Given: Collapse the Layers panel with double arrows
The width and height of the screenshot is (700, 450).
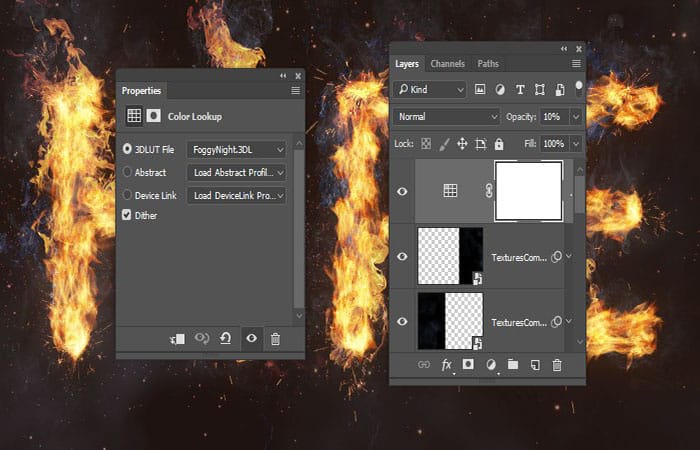Looking at the screenshot, I should pyautogui.click(x=564, y=49).
